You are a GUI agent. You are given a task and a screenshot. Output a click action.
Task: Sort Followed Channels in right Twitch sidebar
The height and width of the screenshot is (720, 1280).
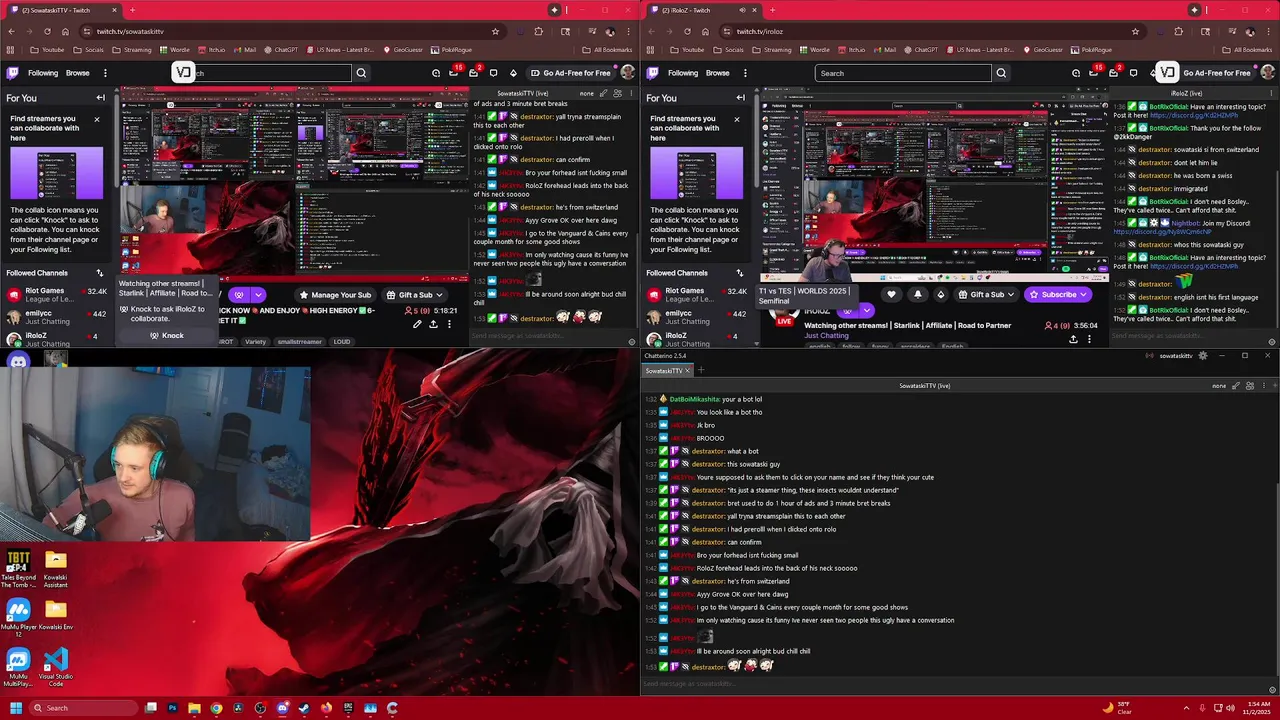tap(739, 273)
